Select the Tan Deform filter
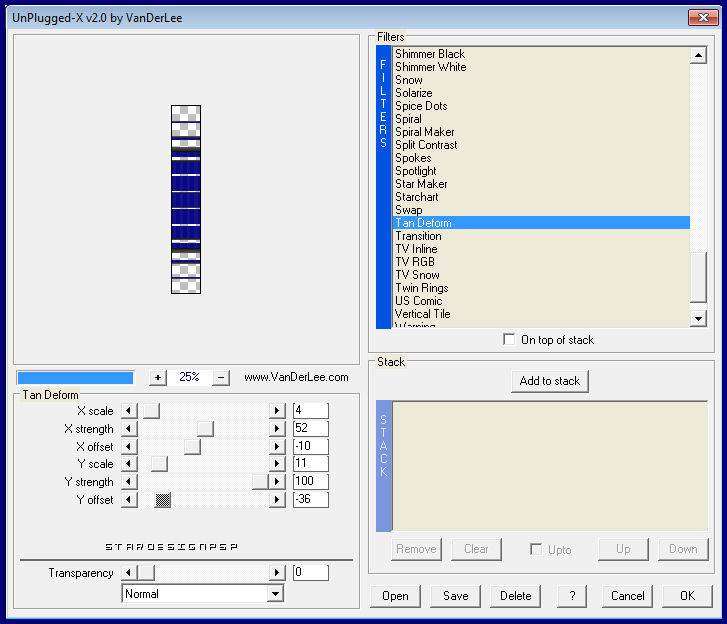This screenshot has width=727, height=624. coord(542,223)
